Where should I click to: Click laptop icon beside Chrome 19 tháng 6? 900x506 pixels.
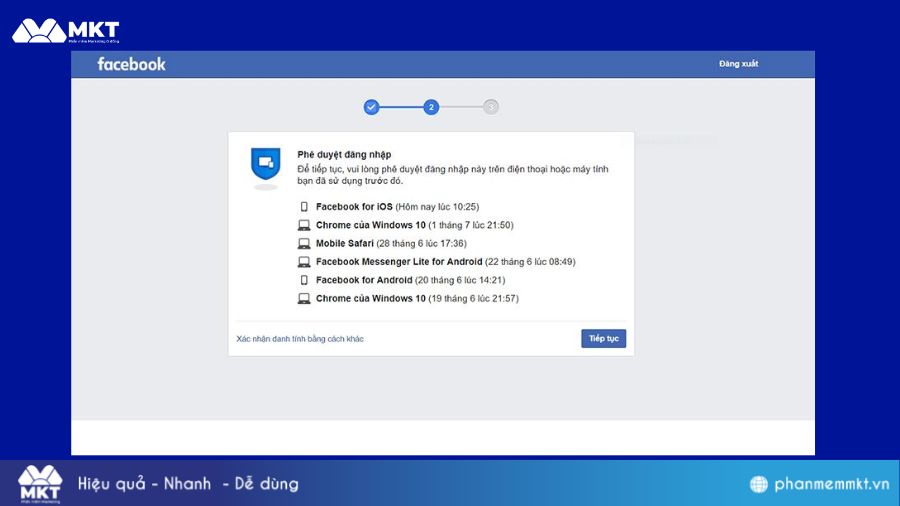(304, 298)
